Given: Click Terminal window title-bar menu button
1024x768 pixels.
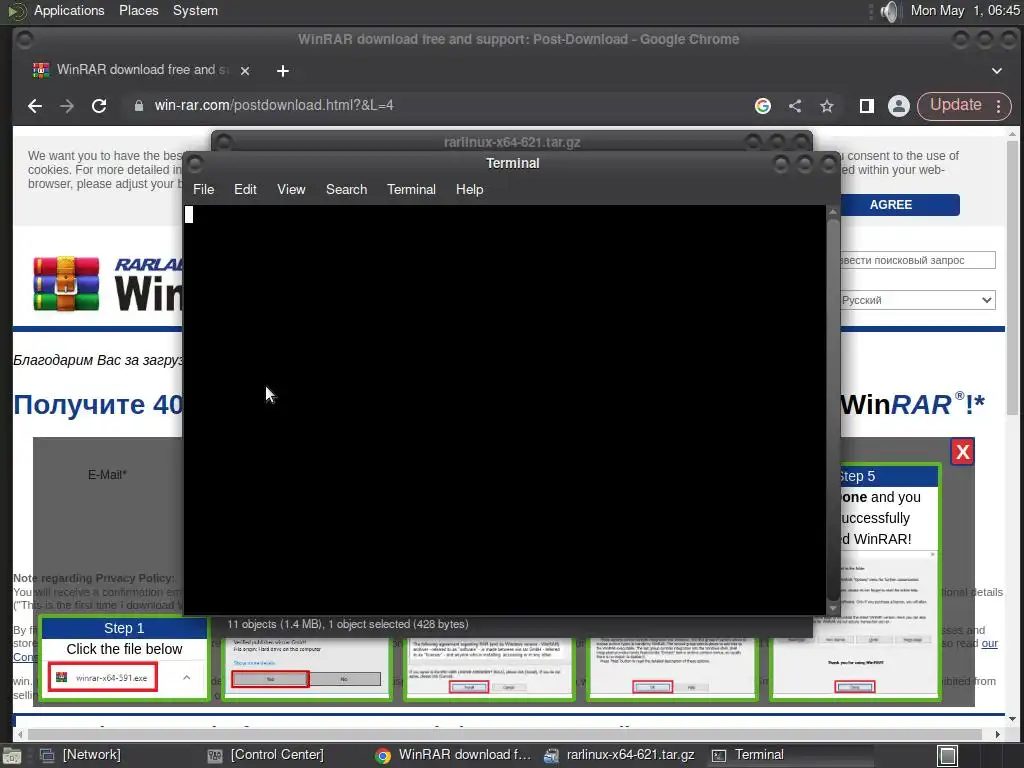Looking at the screenshot, I should click(x=195, y=165).
